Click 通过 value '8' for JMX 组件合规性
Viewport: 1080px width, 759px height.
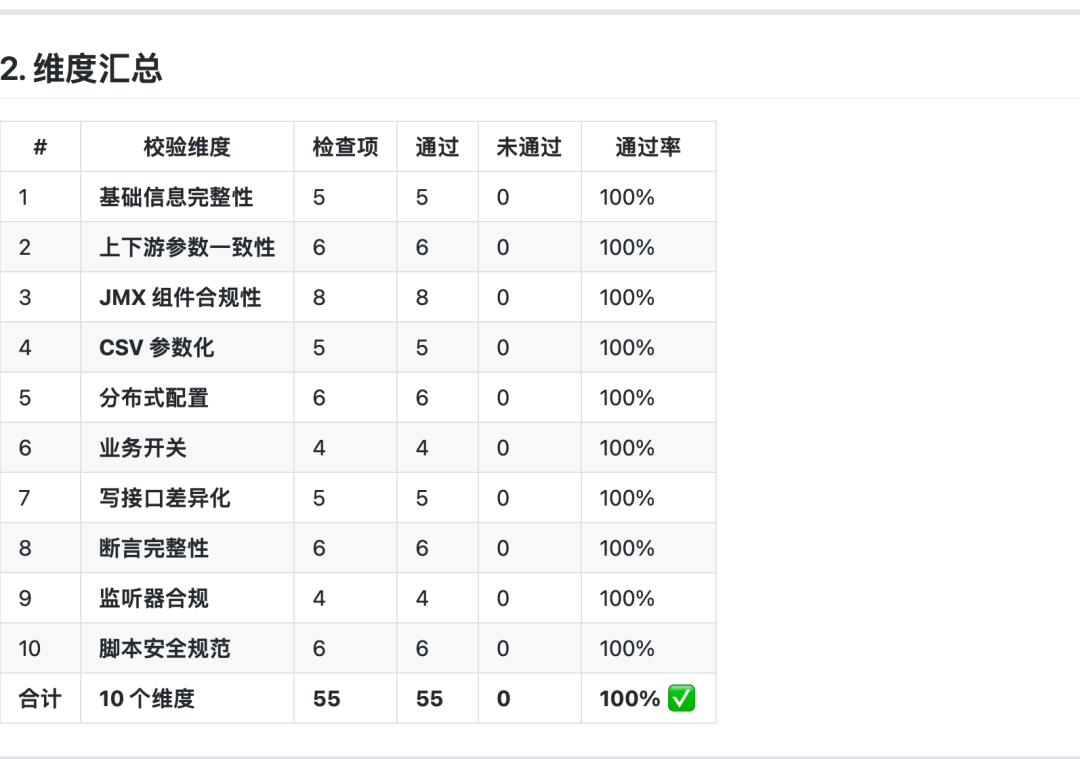[x=422, y=298]
